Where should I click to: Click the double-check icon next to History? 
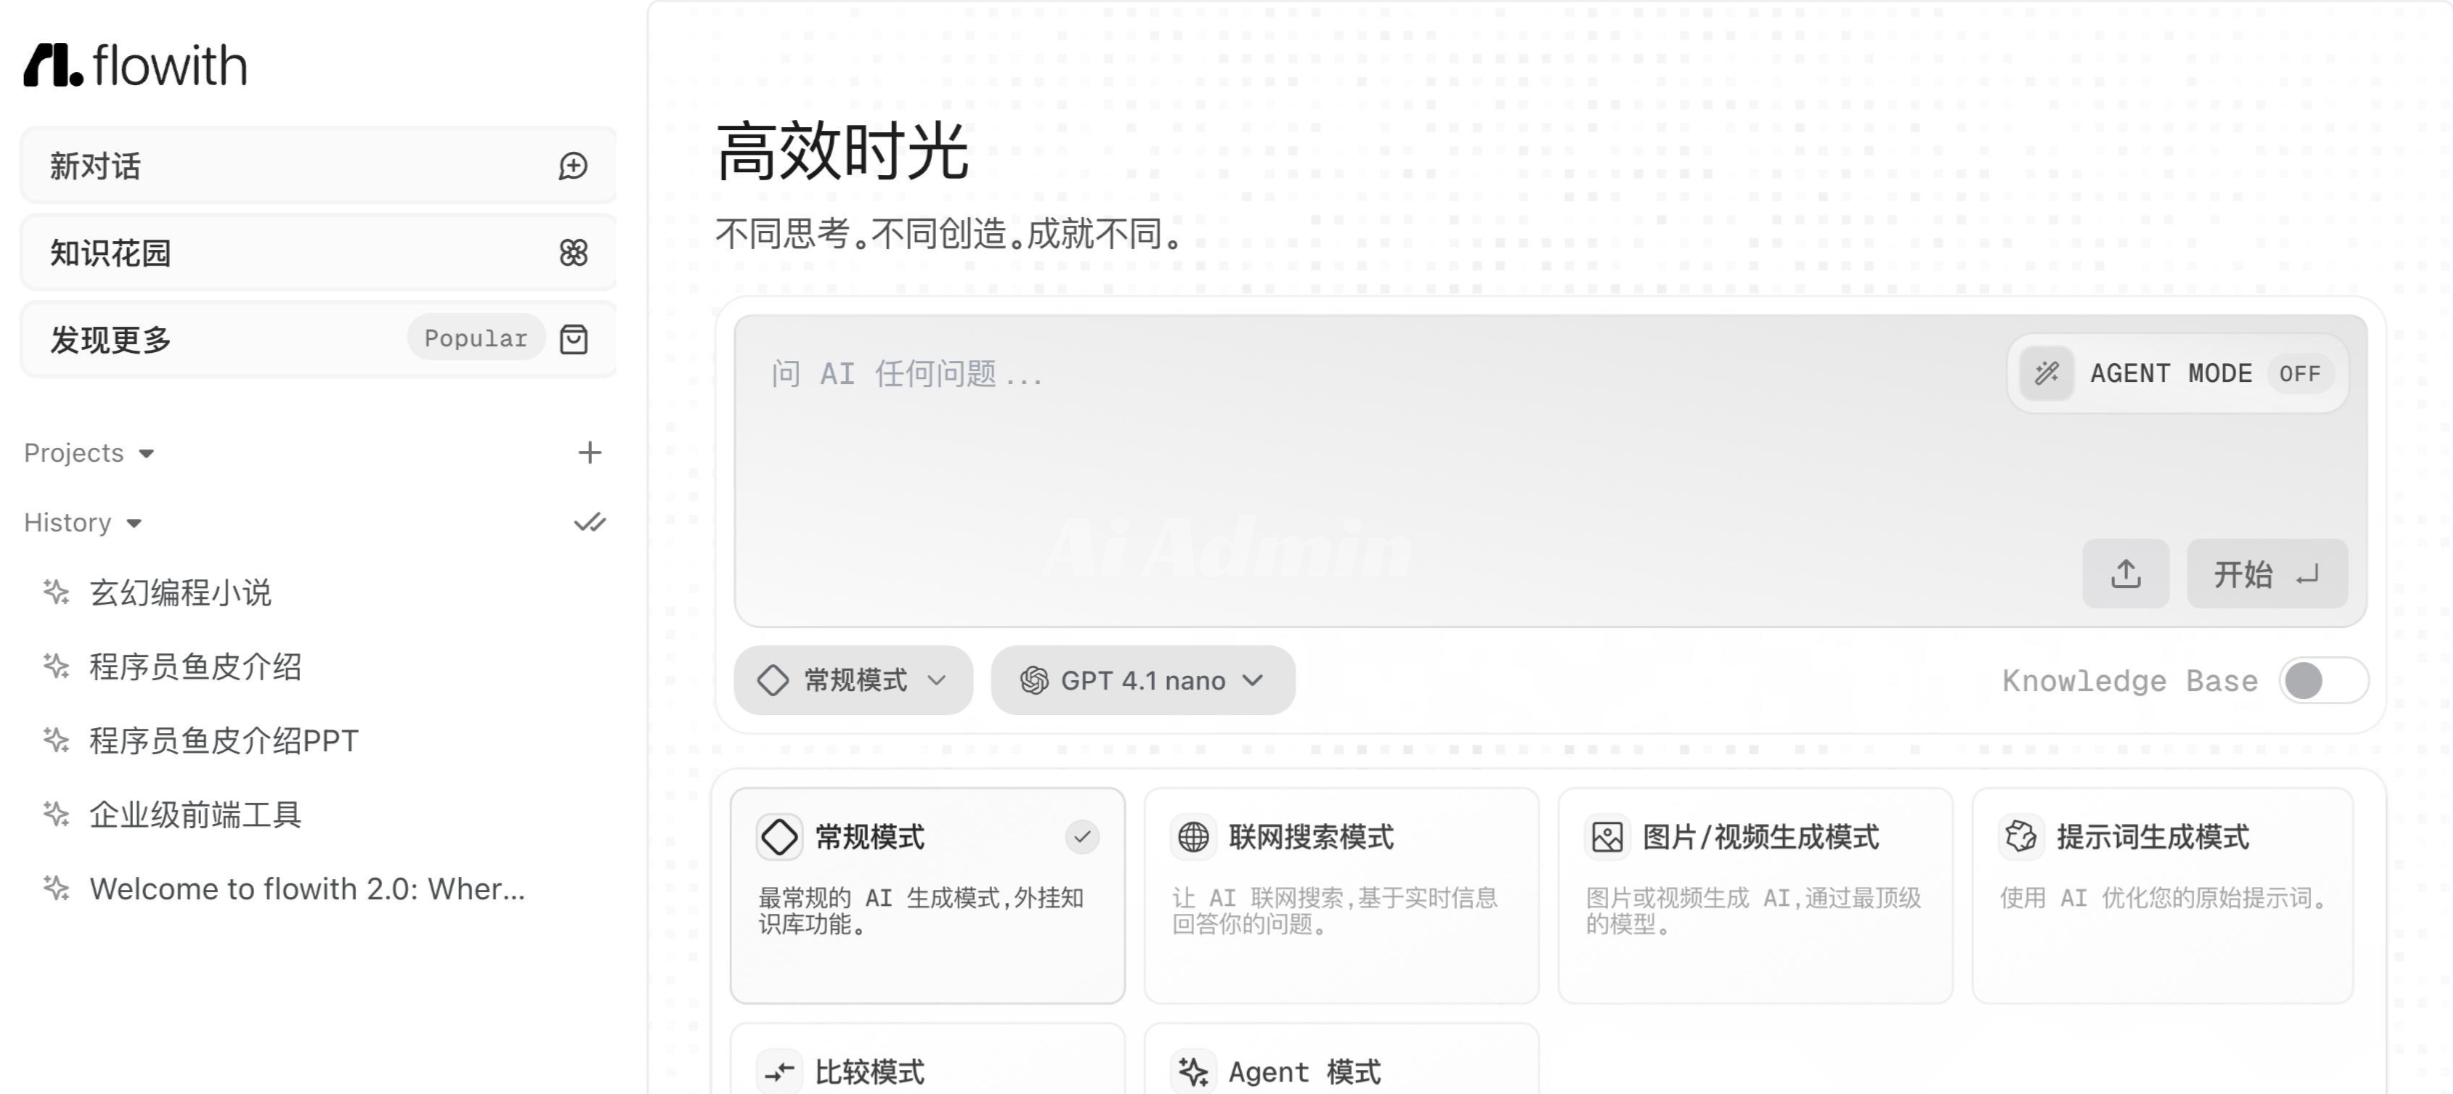point(590,523)
